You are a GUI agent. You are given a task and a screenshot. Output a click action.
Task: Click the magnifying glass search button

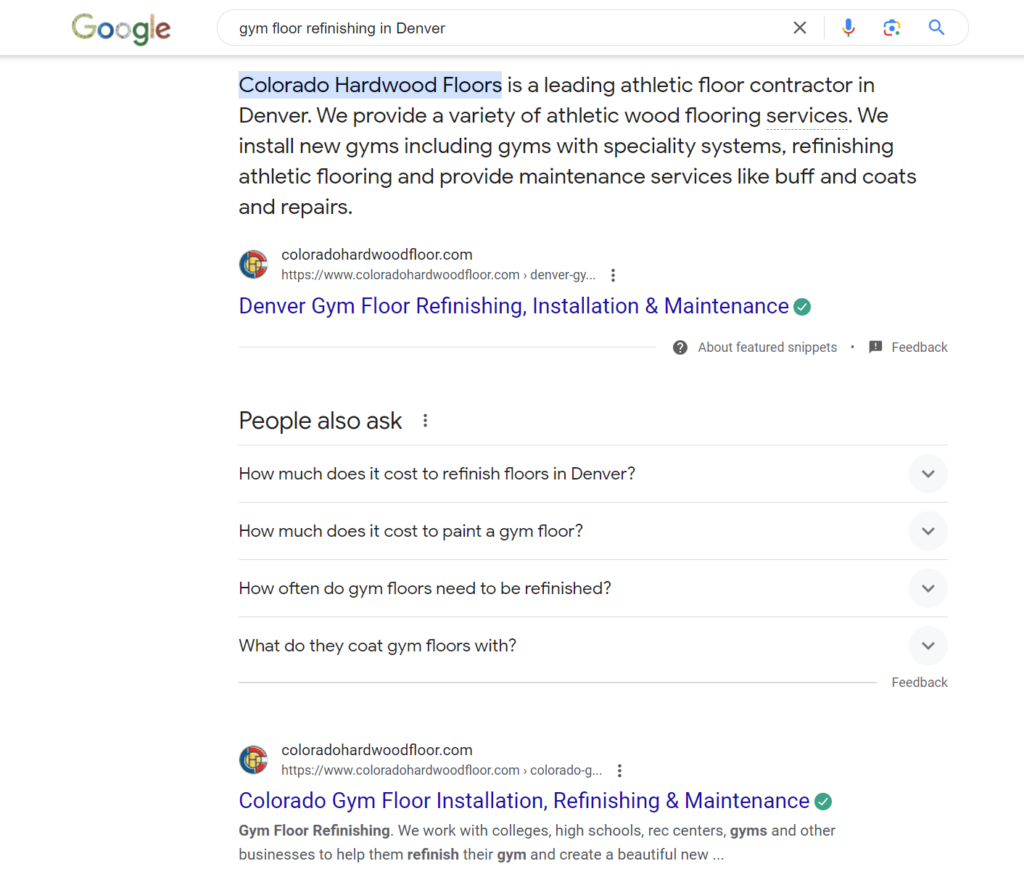tap(936, 27)
